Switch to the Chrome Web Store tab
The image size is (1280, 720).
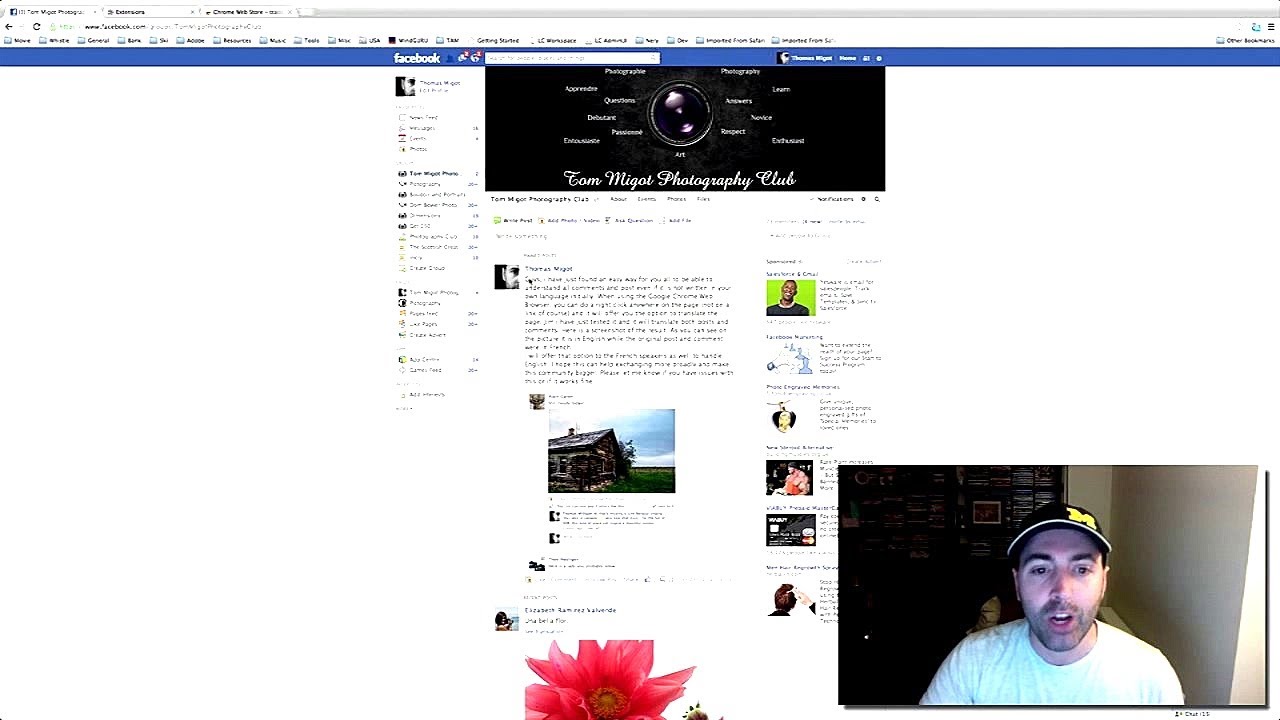pyautogui.click(x=245, y=12)
